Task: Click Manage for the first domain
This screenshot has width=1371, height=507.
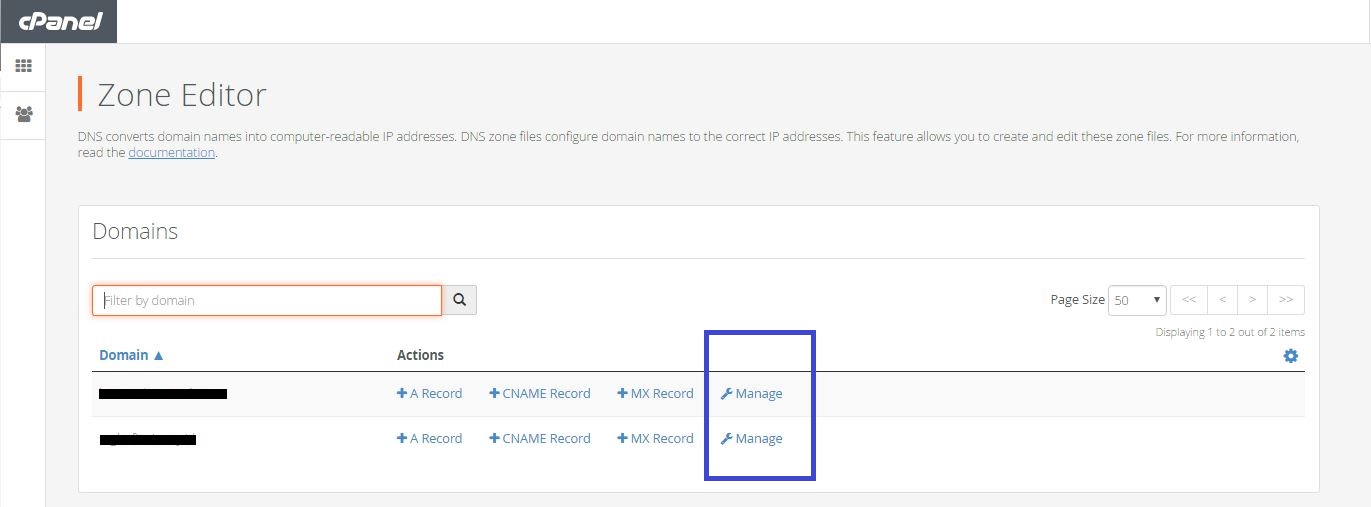Action: click(752, 394)
